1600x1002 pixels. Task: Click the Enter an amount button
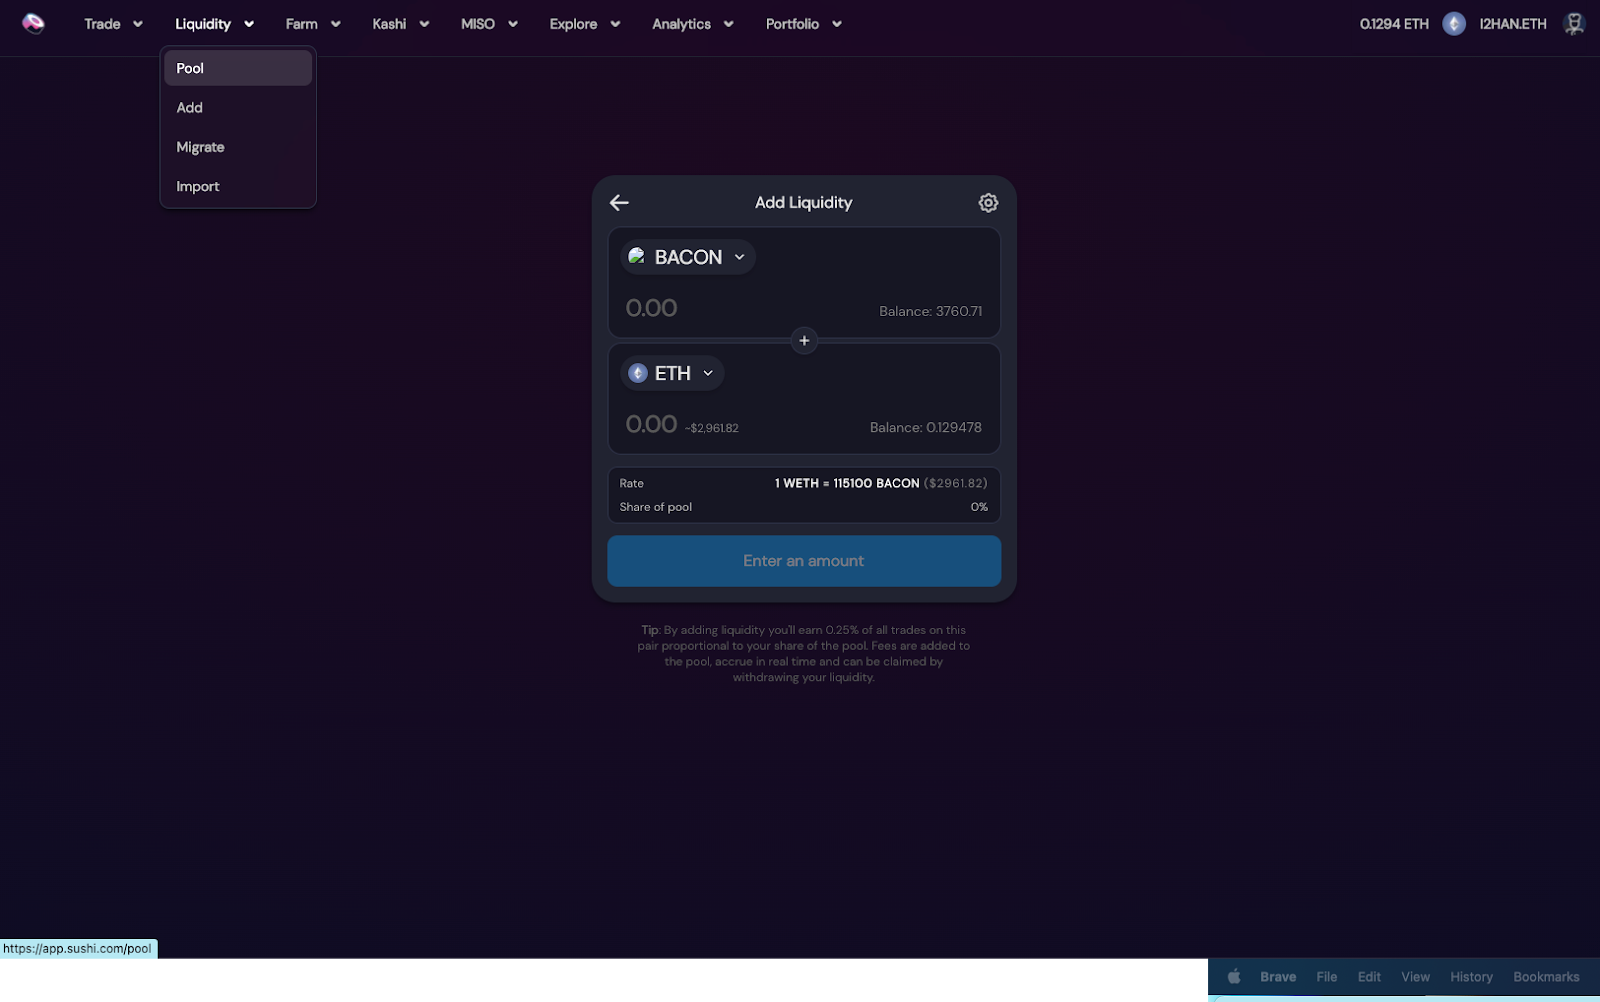coord(804,561)
